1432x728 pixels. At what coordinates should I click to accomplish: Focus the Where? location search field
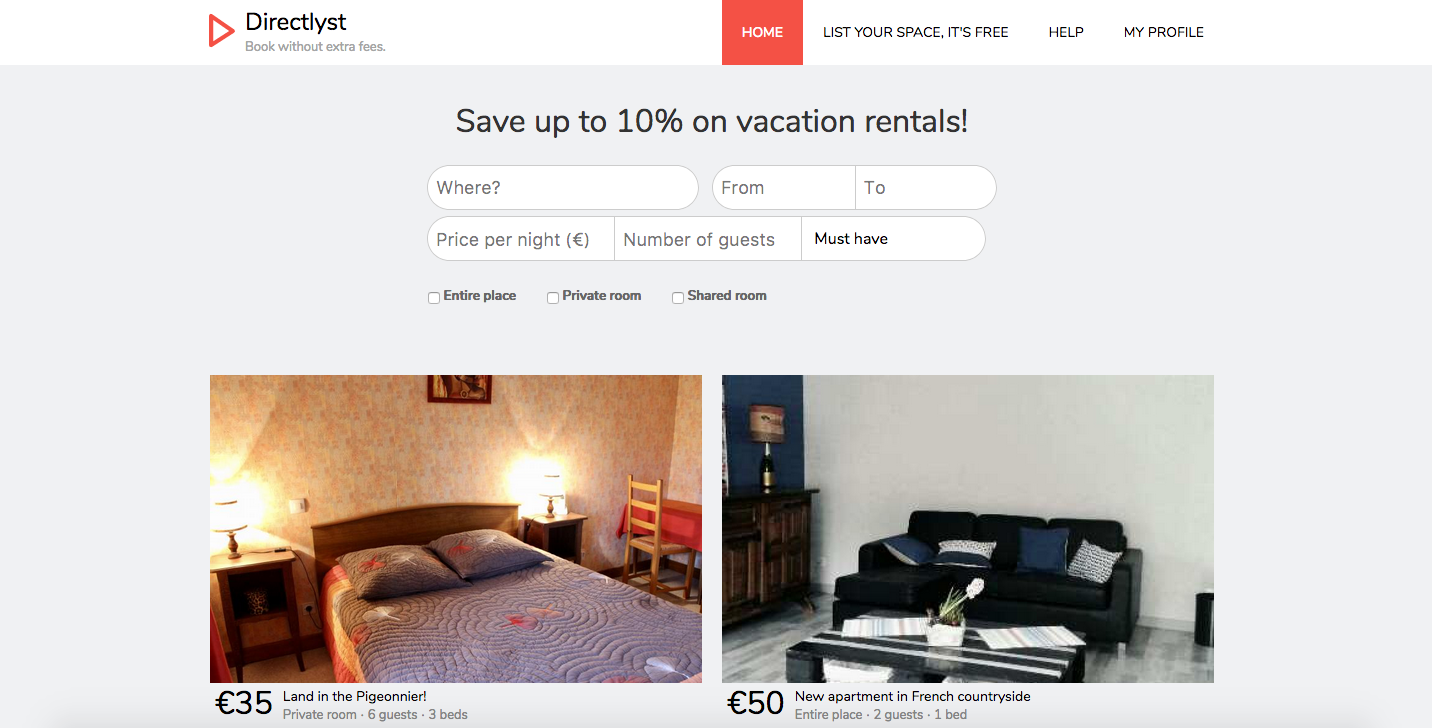563,188
